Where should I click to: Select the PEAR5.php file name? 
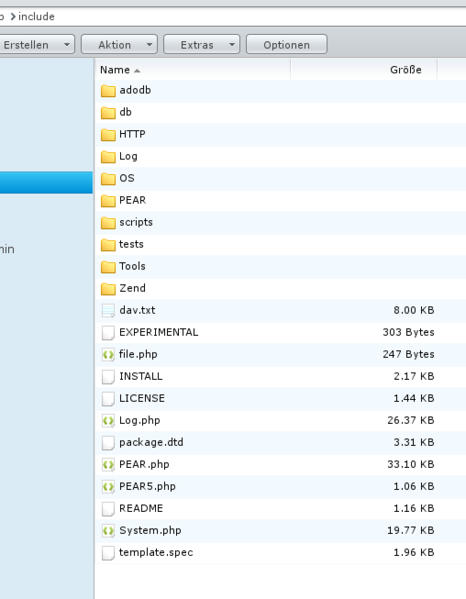(147, 486)
